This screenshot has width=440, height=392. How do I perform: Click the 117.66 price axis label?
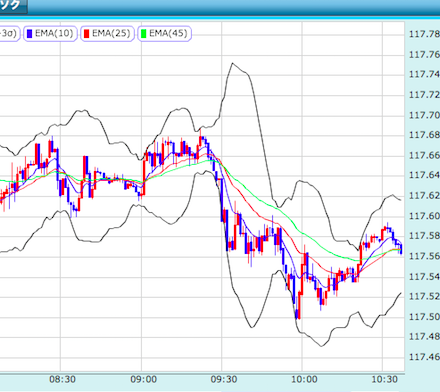[x=424, y=155]
